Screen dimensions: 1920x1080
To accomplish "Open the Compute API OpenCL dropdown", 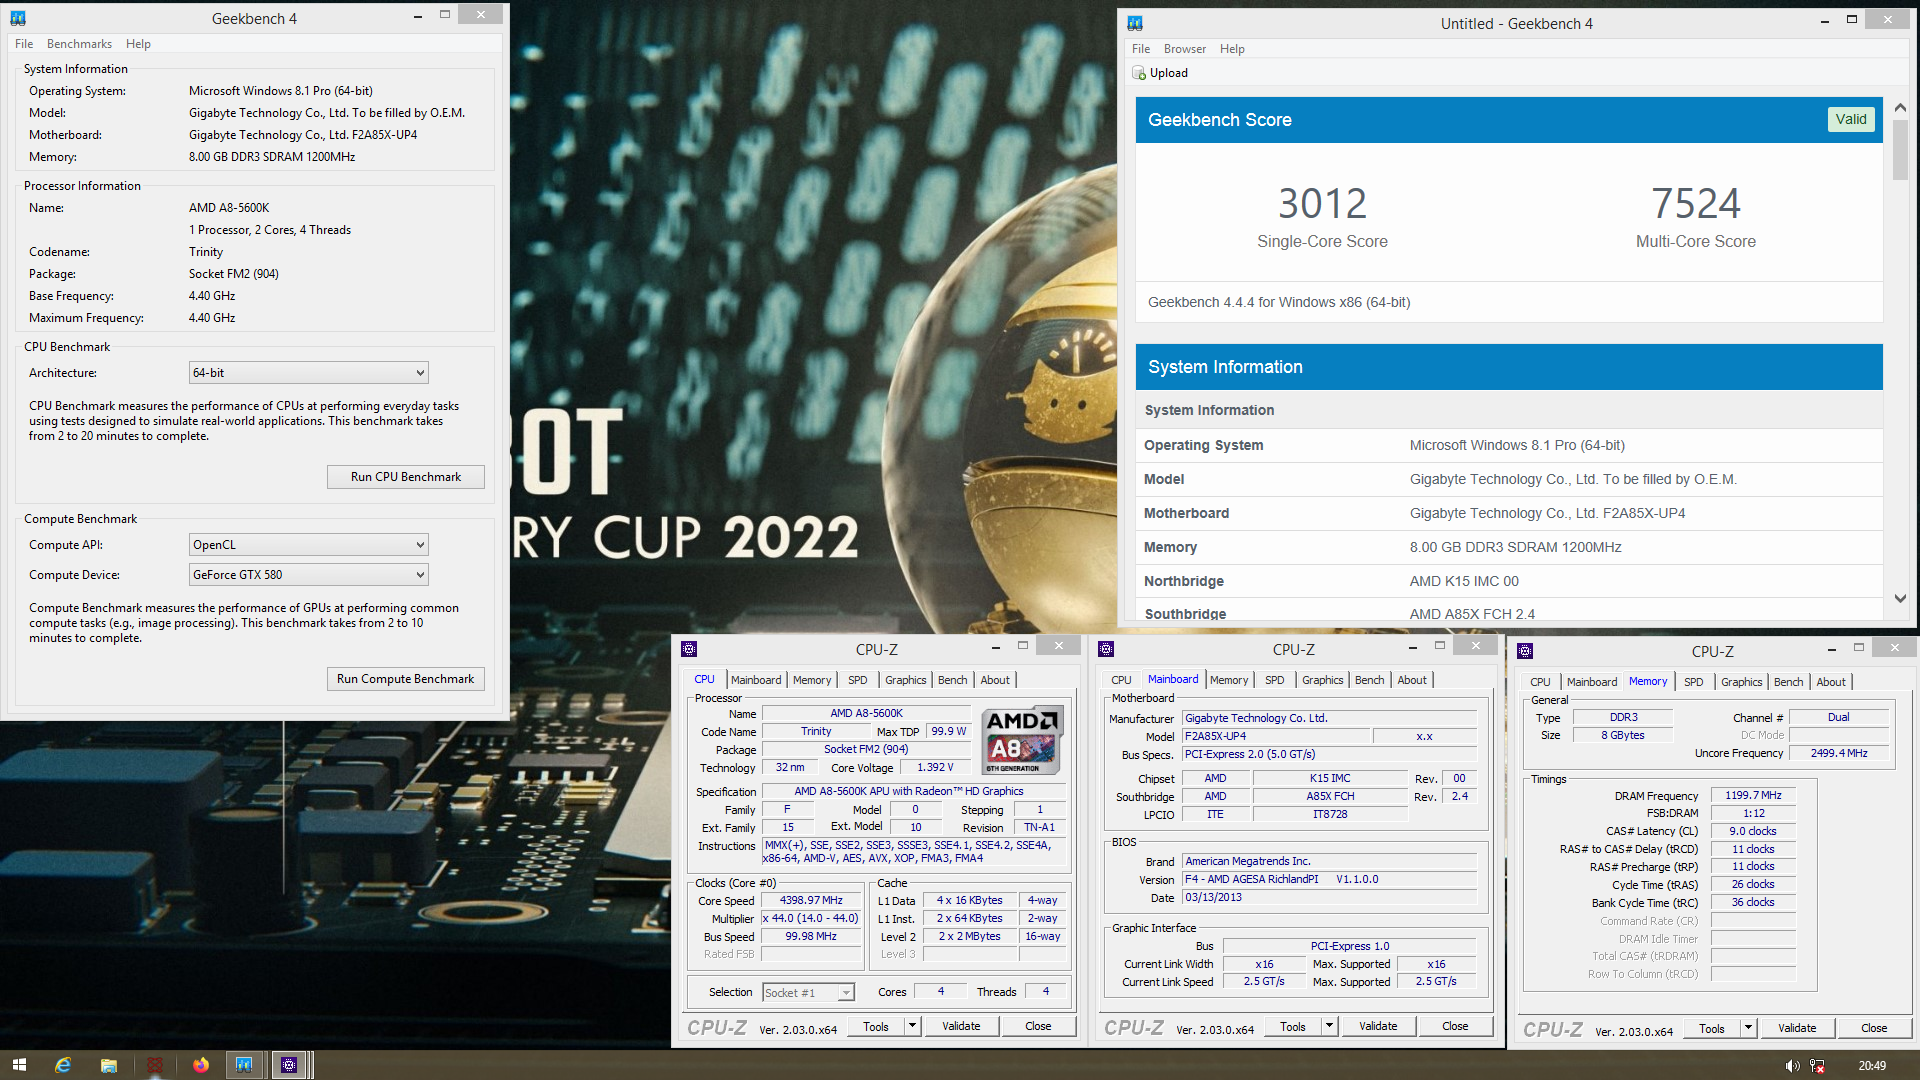I will [309, 545].
